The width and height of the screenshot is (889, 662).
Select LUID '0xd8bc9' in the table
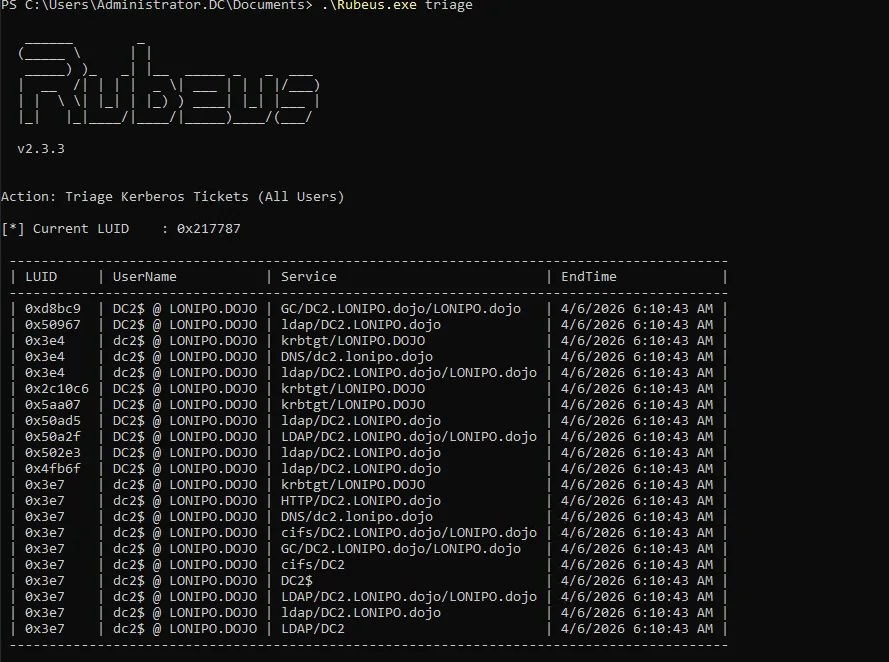click(53, 309)
